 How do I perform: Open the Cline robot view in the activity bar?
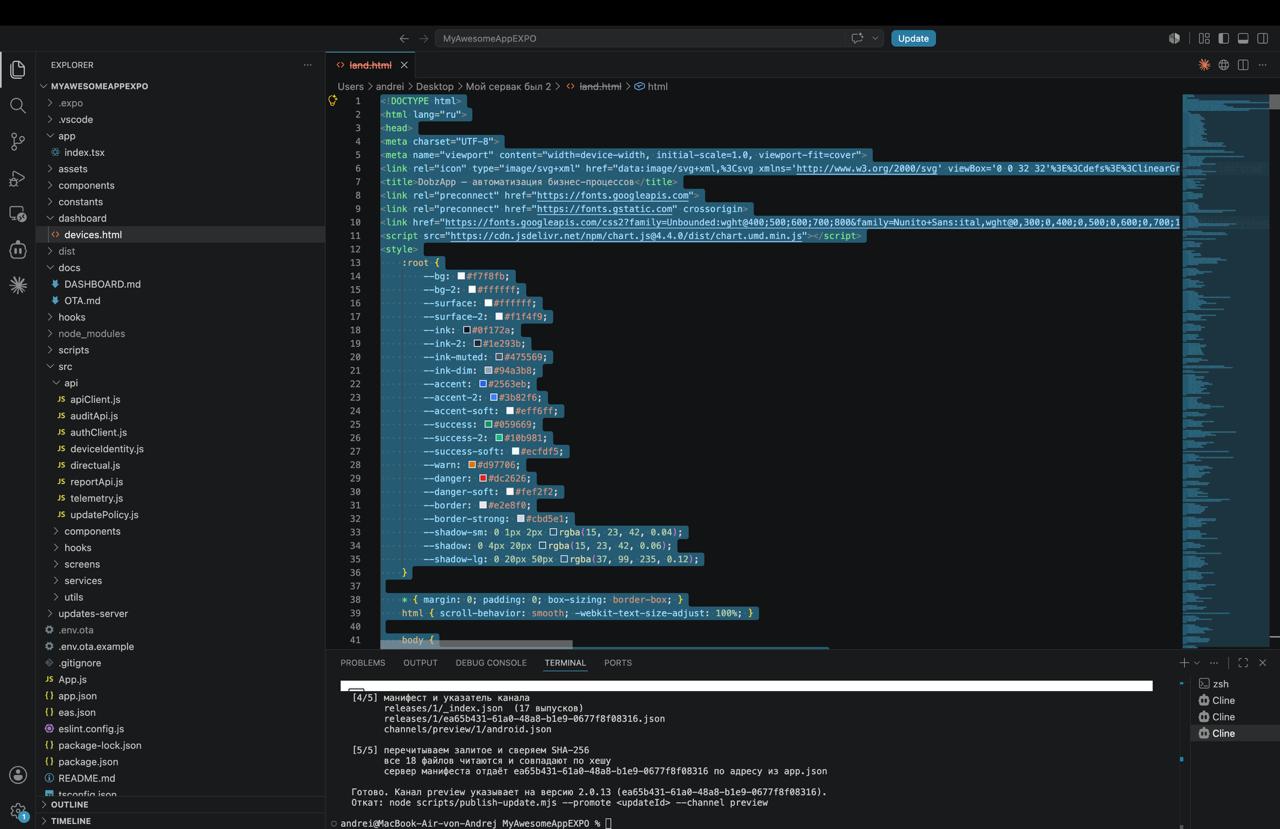tap(17, 250)
